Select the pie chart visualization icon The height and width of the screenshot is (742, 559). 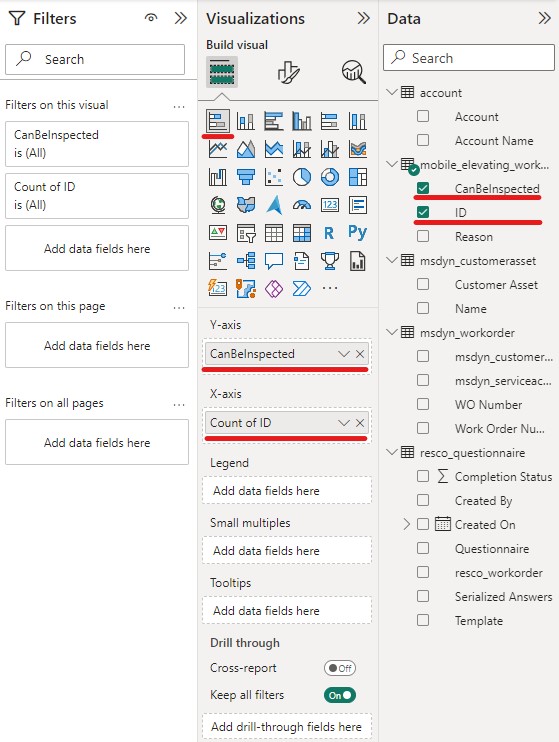click(x=302, y=177)
